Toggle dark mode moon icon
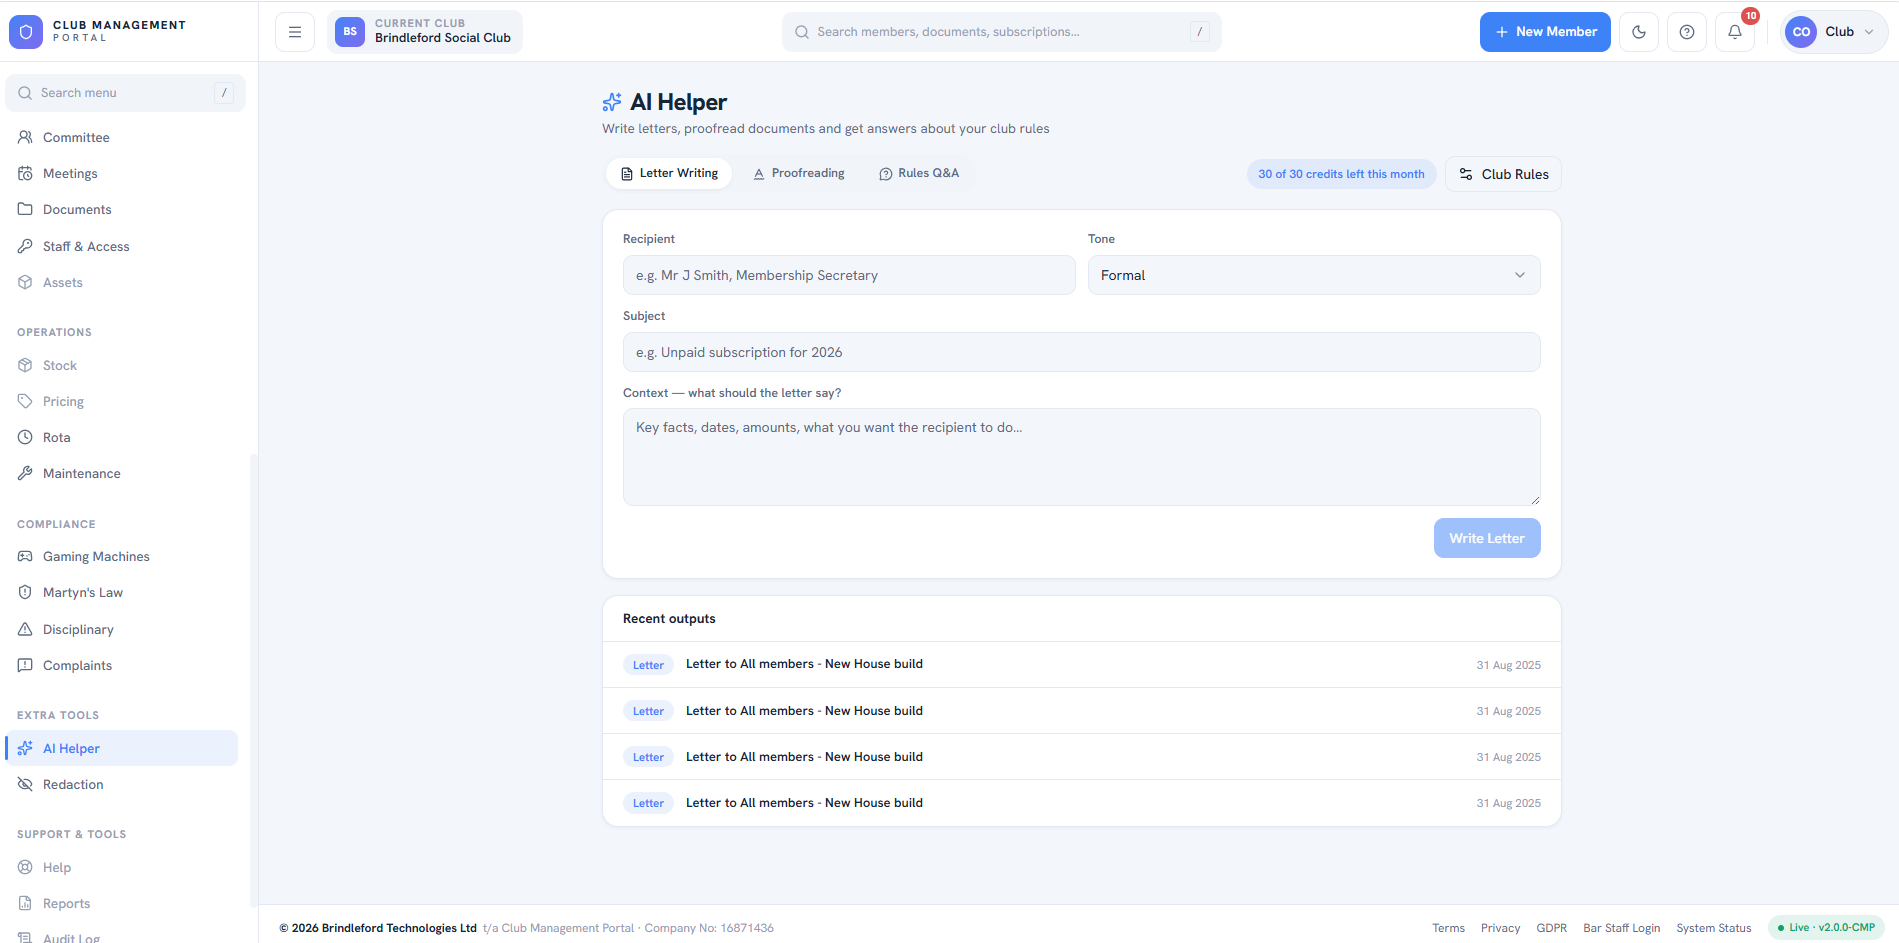 [1639, 32]
